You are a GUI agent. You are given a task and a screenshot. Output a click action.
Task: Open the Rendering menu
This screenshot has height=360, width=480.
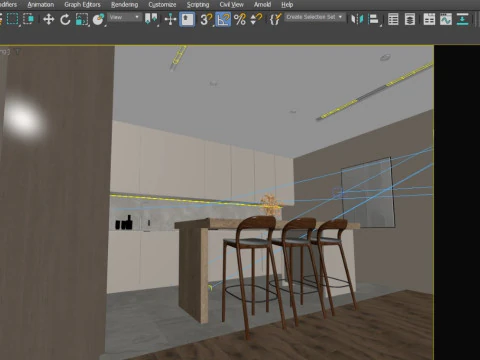coord(125,5)
